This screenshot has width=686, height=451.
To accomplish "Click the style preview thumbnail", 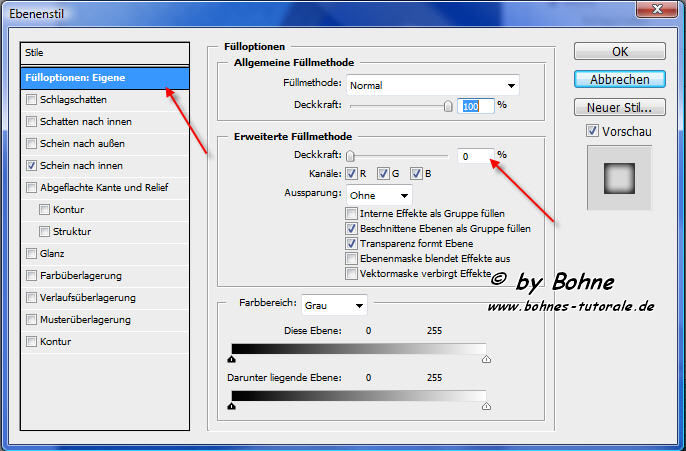I will (x=618, y=178).
